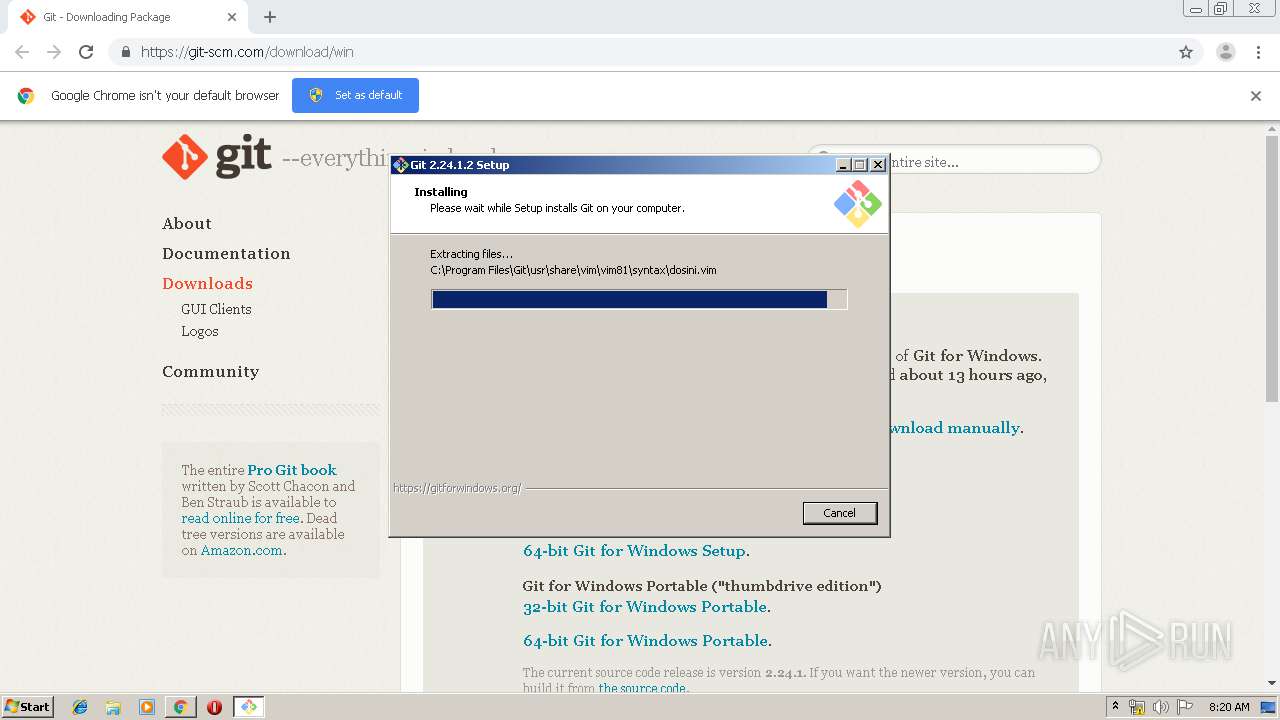
Task: Click the download manually link
Action: pyautogui.click(x=954, y=428)
